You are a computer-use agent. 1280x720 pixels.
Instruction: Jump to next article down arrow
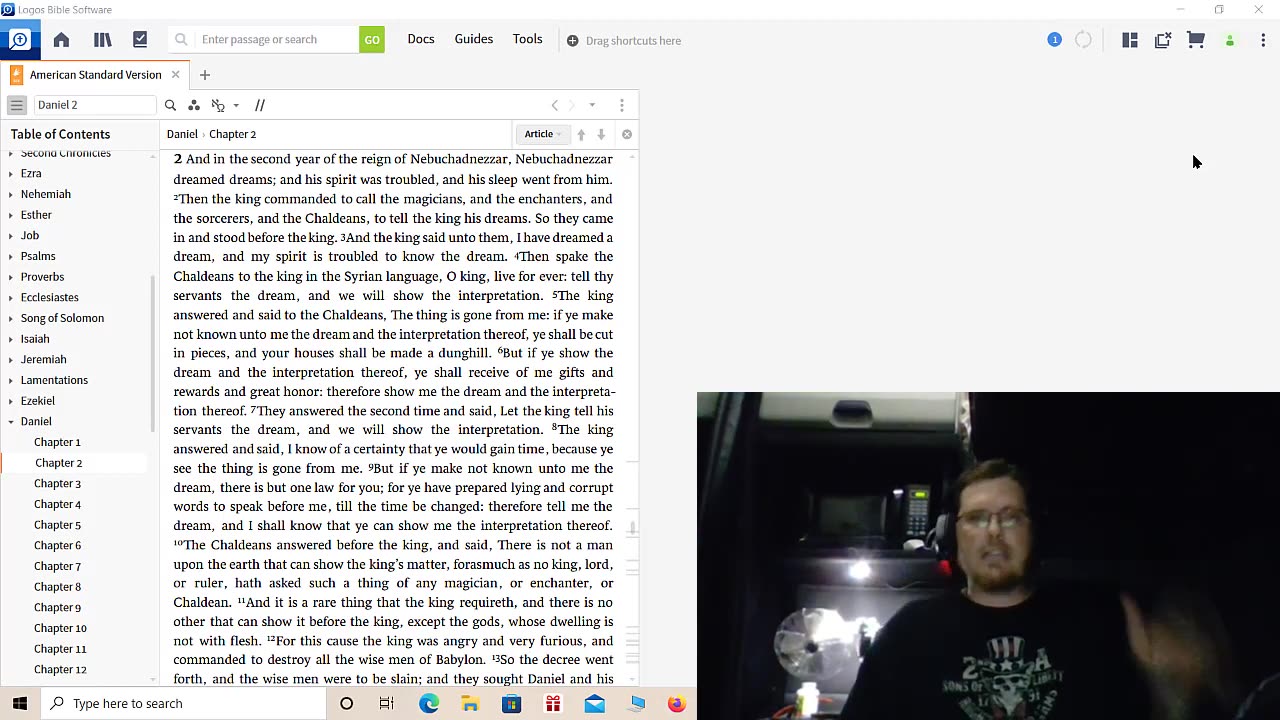(601, 134)
